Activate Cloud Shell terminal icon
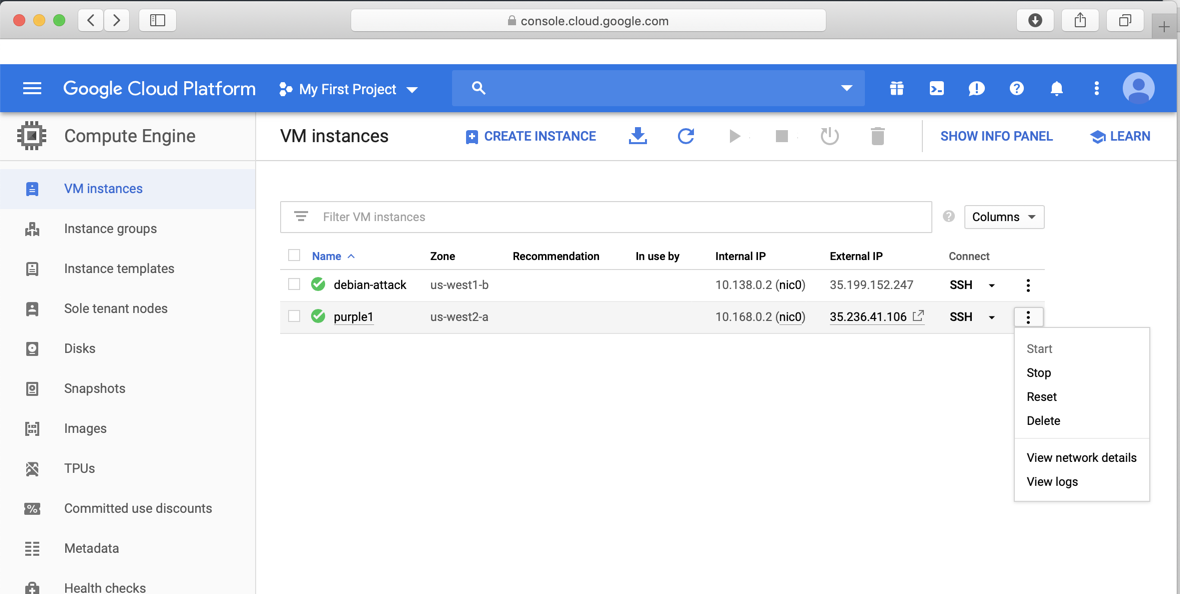The height and width of the screenshot is (594, 1180). pos(936,89)
